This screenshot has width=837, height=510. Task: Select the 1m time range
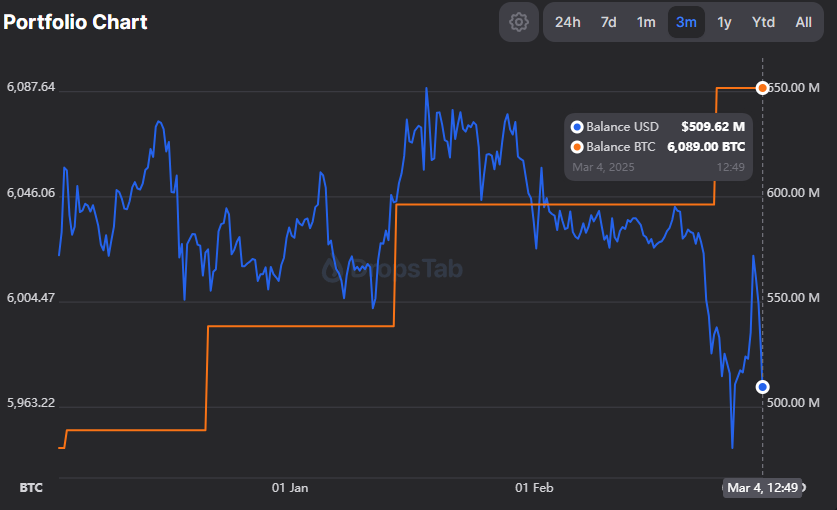coord(646,22)
